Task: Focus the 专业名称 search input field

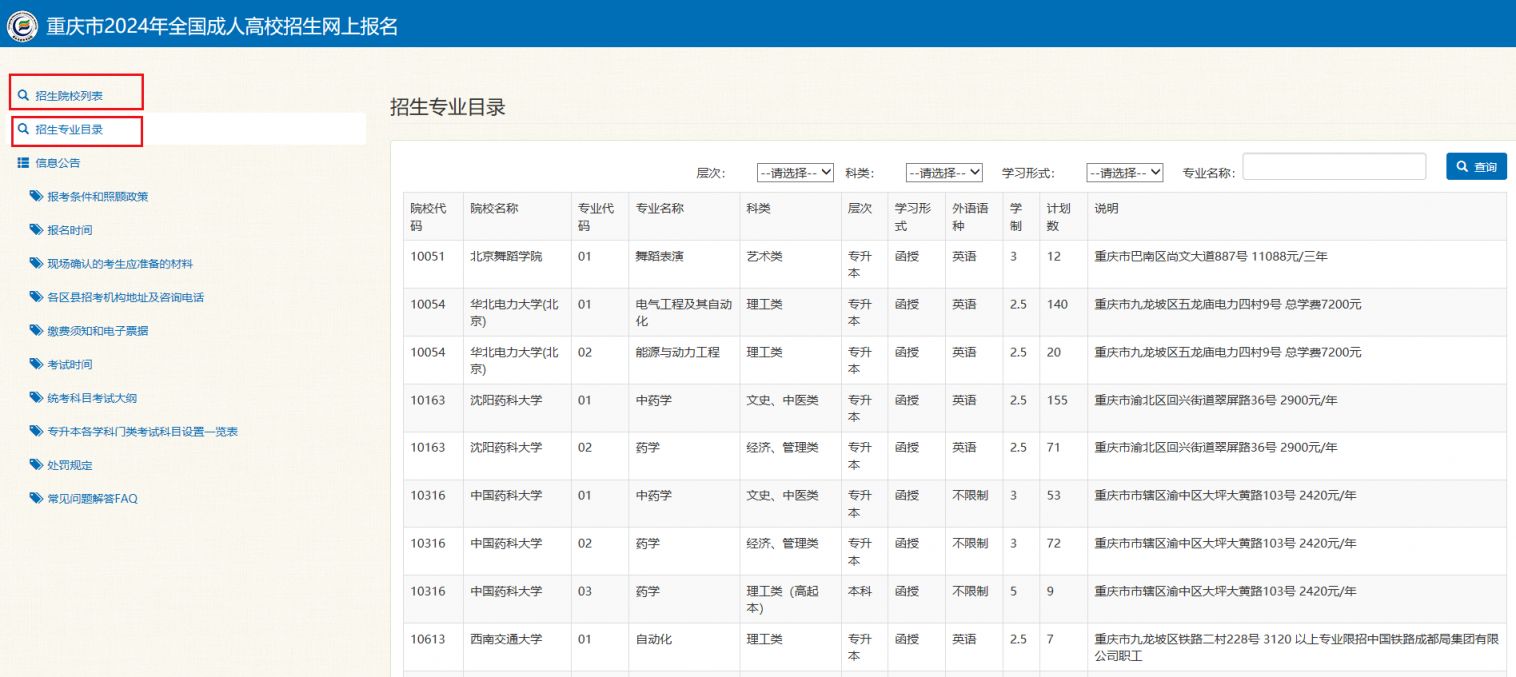Action: point(1334,167)
